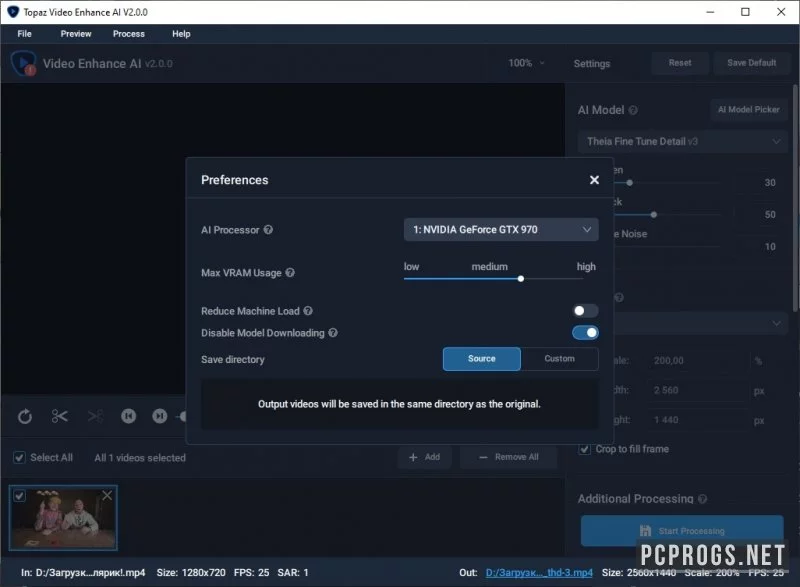Jump to the previous frame
Image resolution: width=800 pixels, height=587 pixels.
coord(129,416)
